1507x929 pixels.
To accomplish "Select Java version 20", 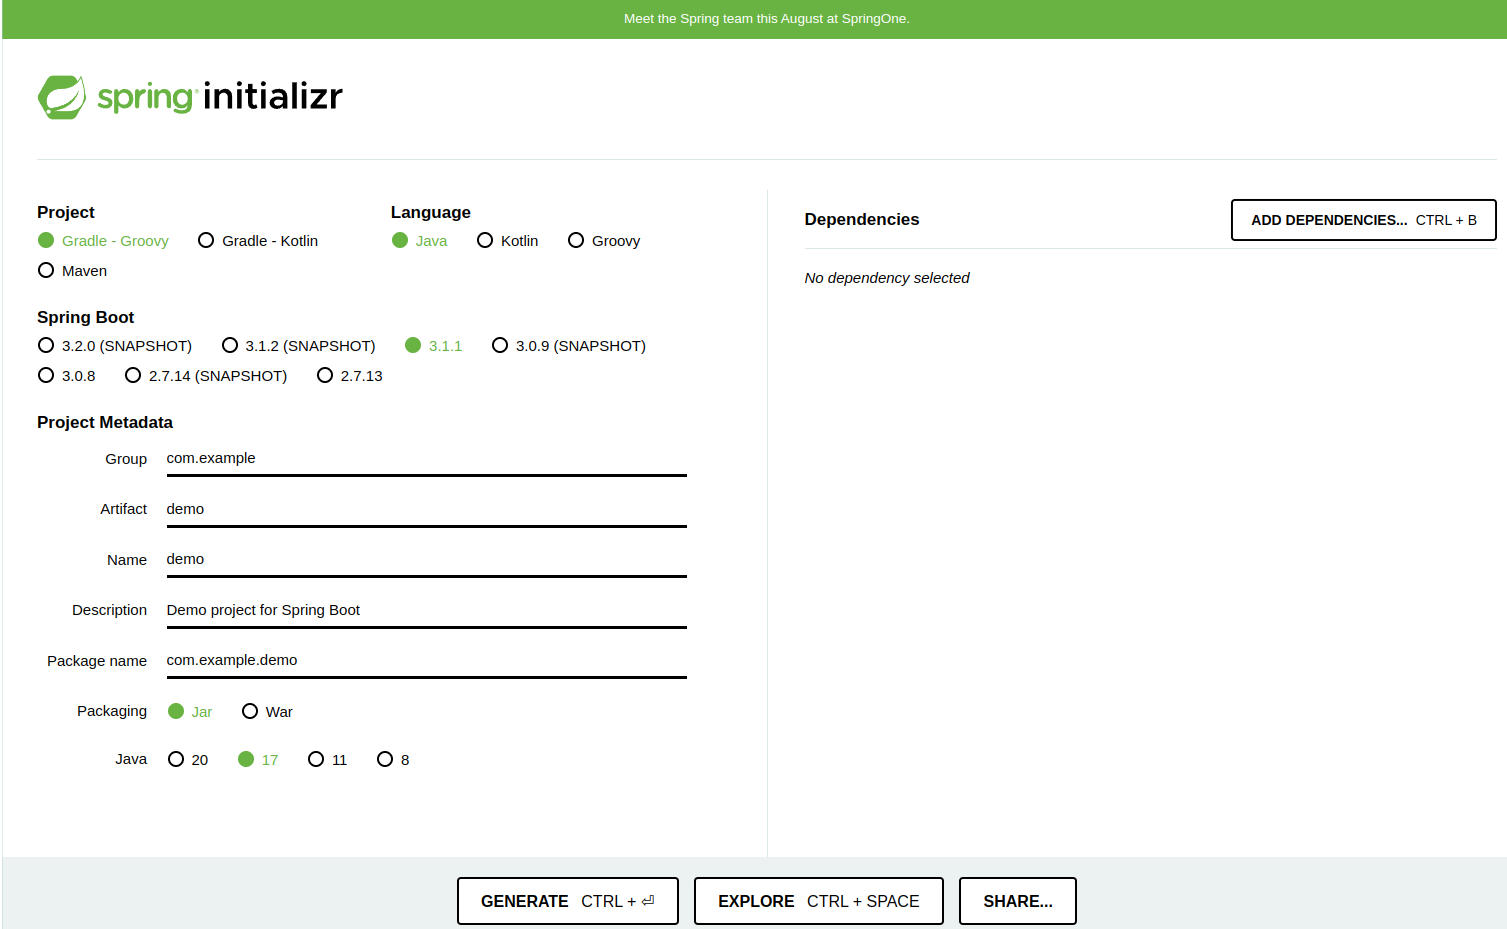I will tap(176, 760).
